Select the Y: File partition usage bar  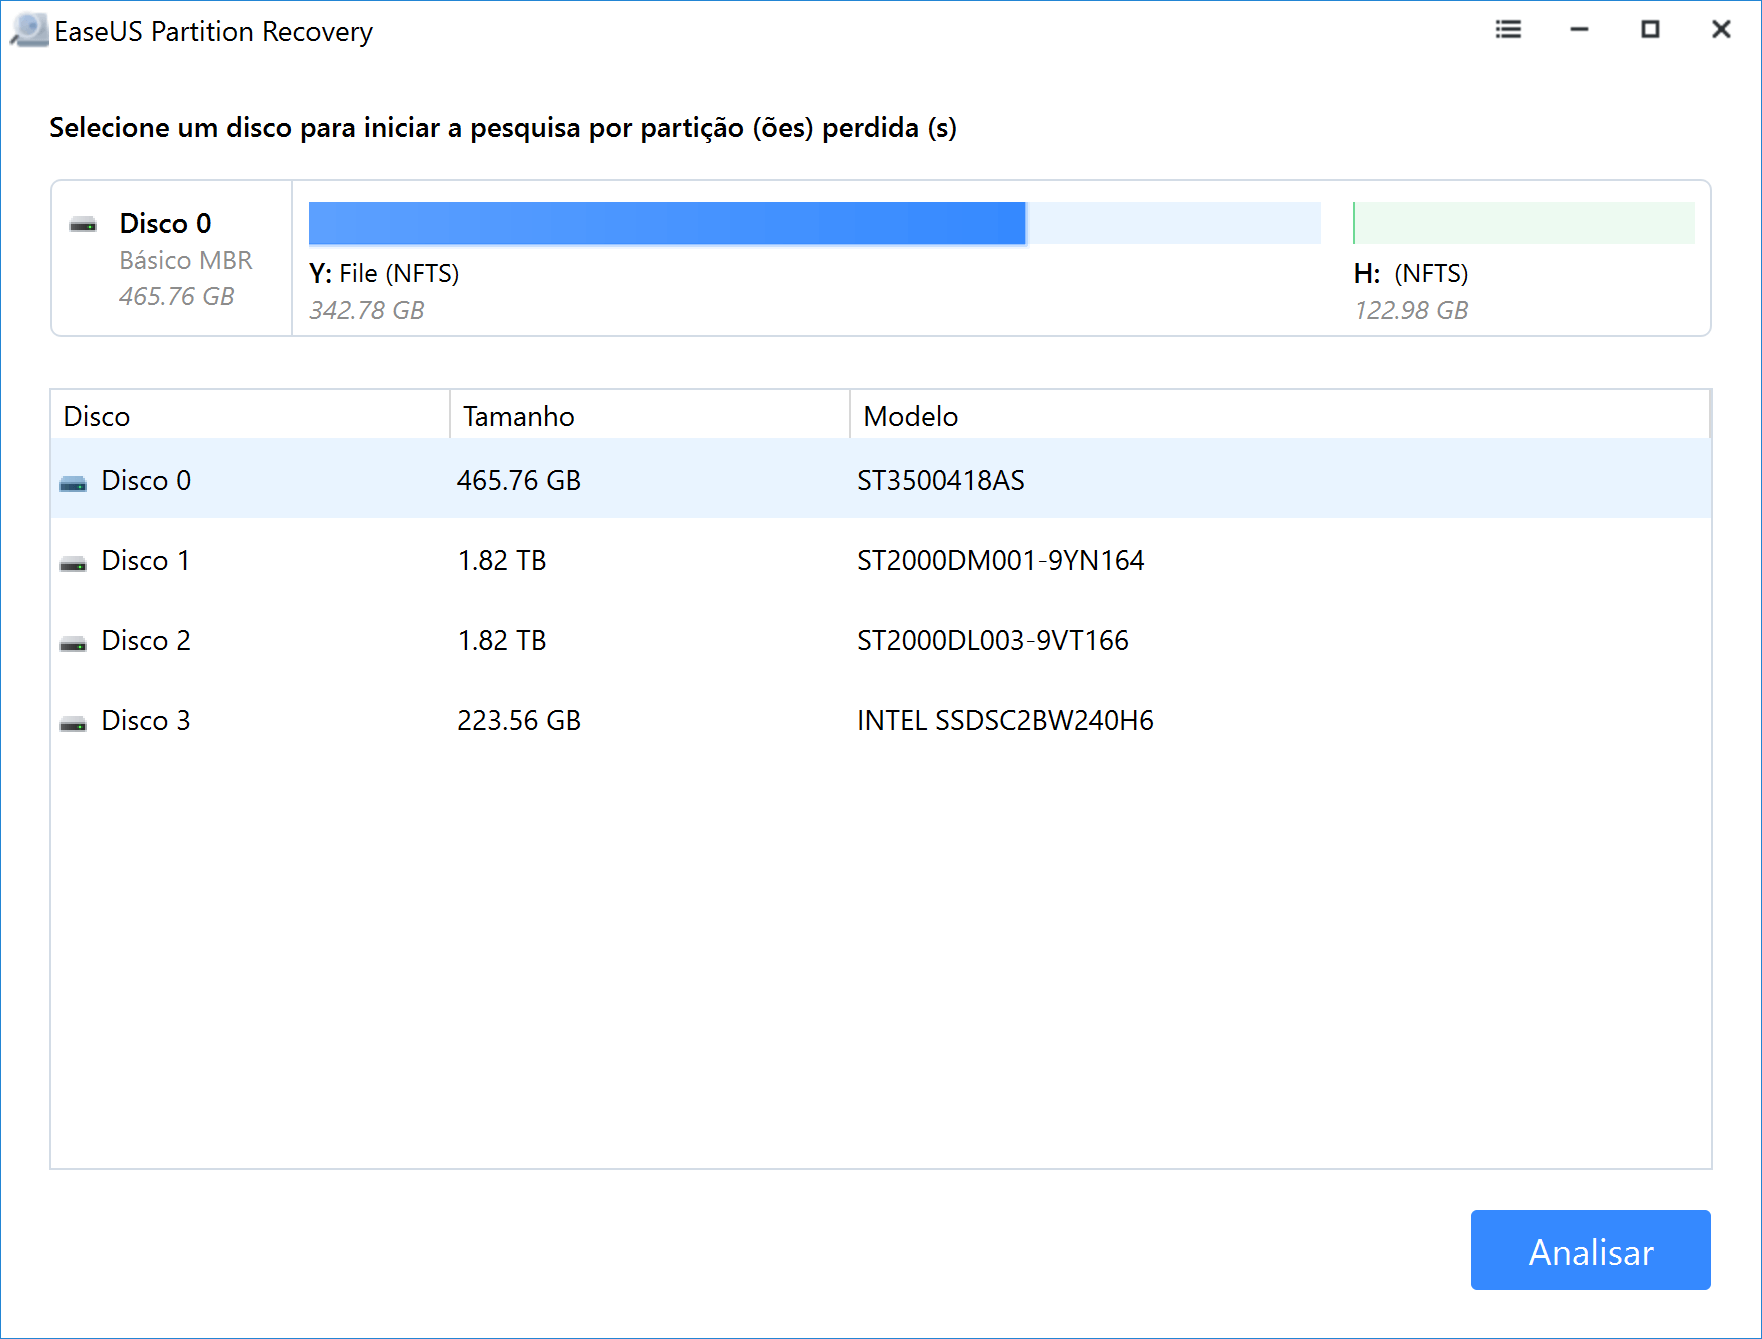pos(814,223)
